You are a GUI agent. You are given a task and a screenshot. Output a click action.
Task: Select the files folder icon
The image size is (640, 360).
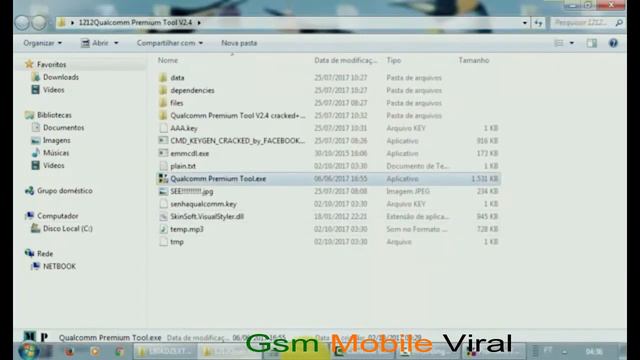pyautogui.click(x=163, y=103)
